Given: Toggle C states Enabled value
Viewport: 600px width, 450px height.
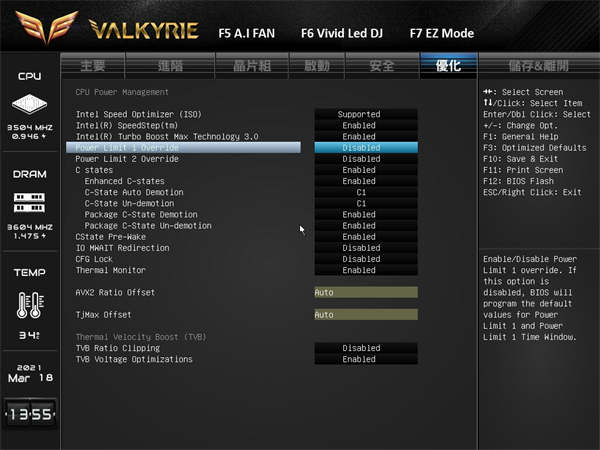Looking at the screenshot, I should click(366, 170).
